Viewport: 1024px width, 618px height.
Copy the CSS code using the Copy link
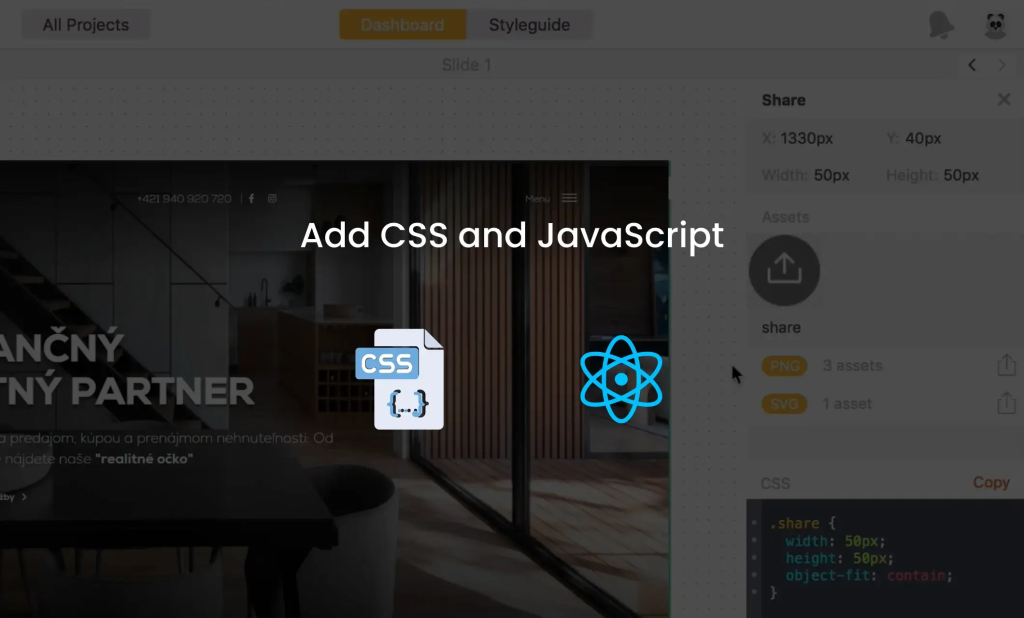991,482
